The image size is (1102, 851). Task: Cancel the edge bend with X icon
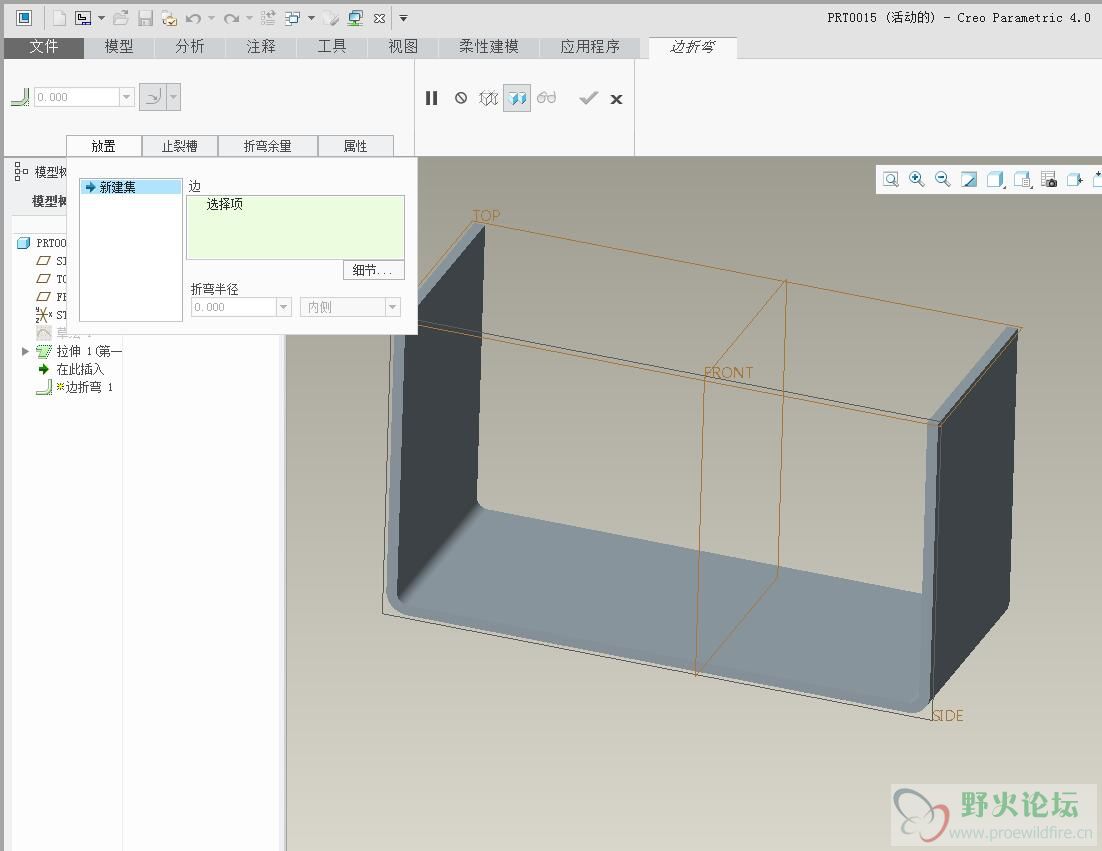(616, 99)
